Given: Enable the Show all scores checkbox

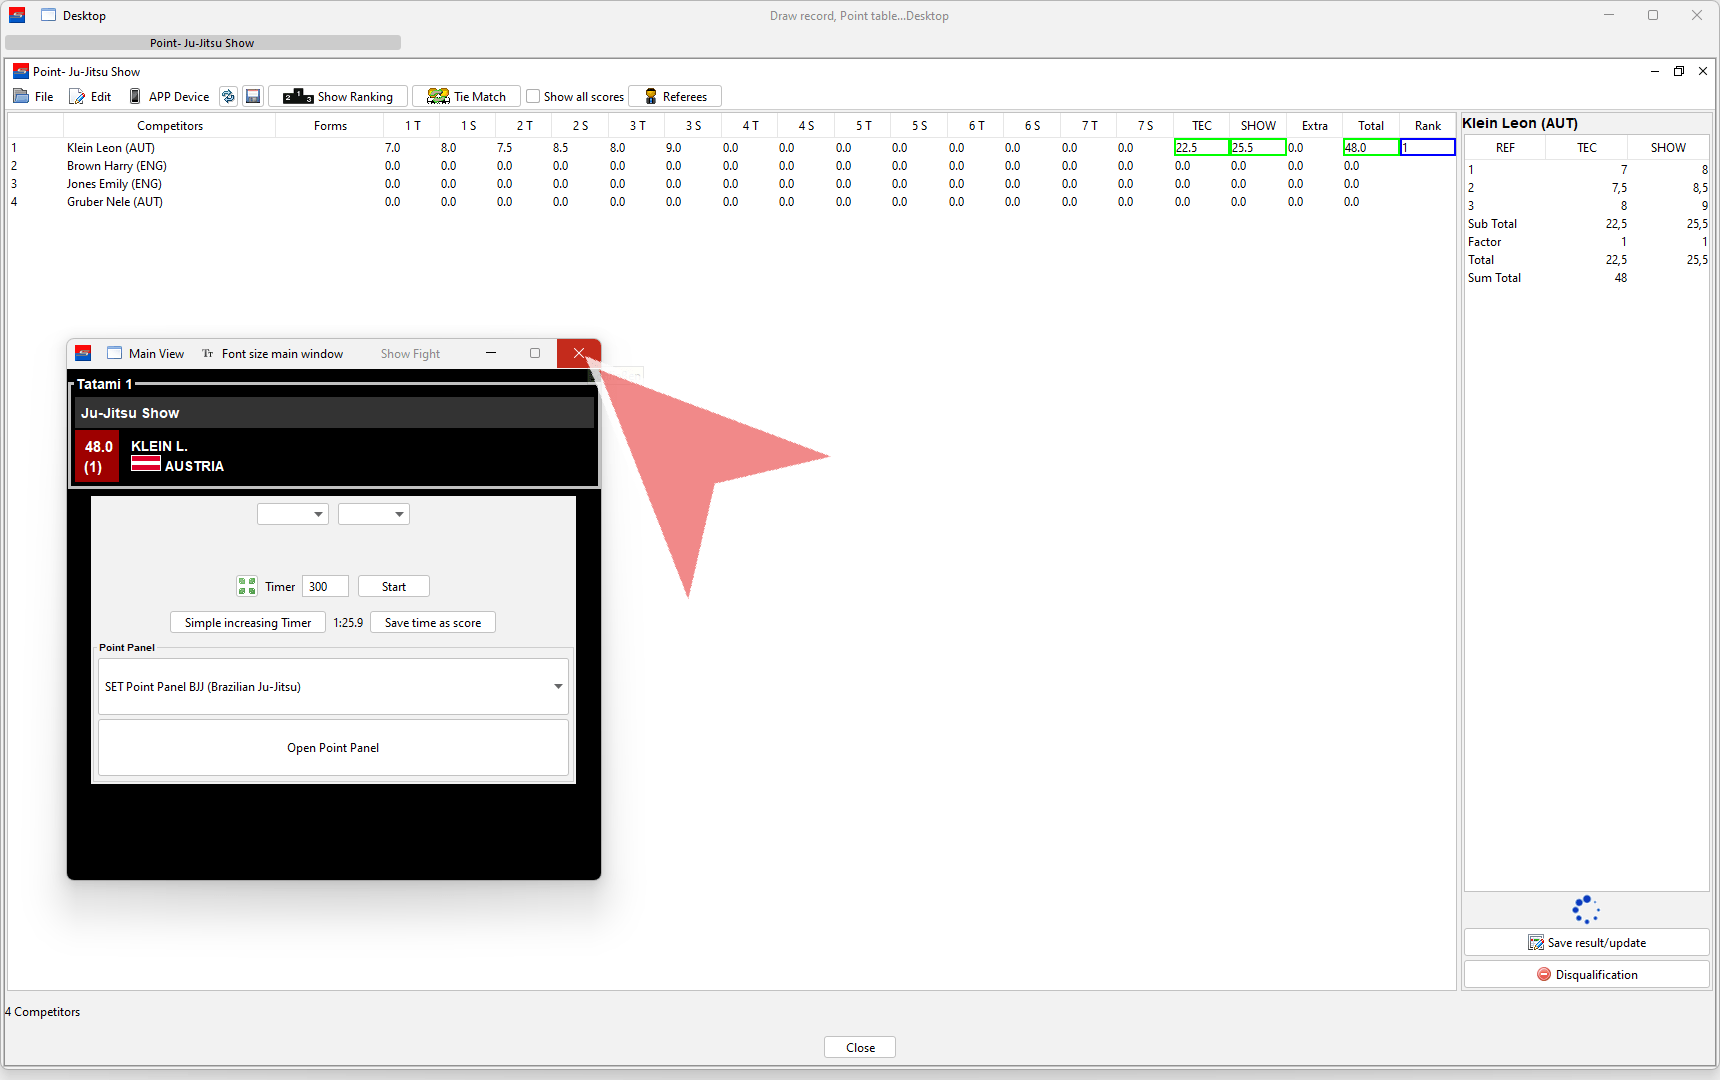Looking at the screenshot, I should (534, 97).
